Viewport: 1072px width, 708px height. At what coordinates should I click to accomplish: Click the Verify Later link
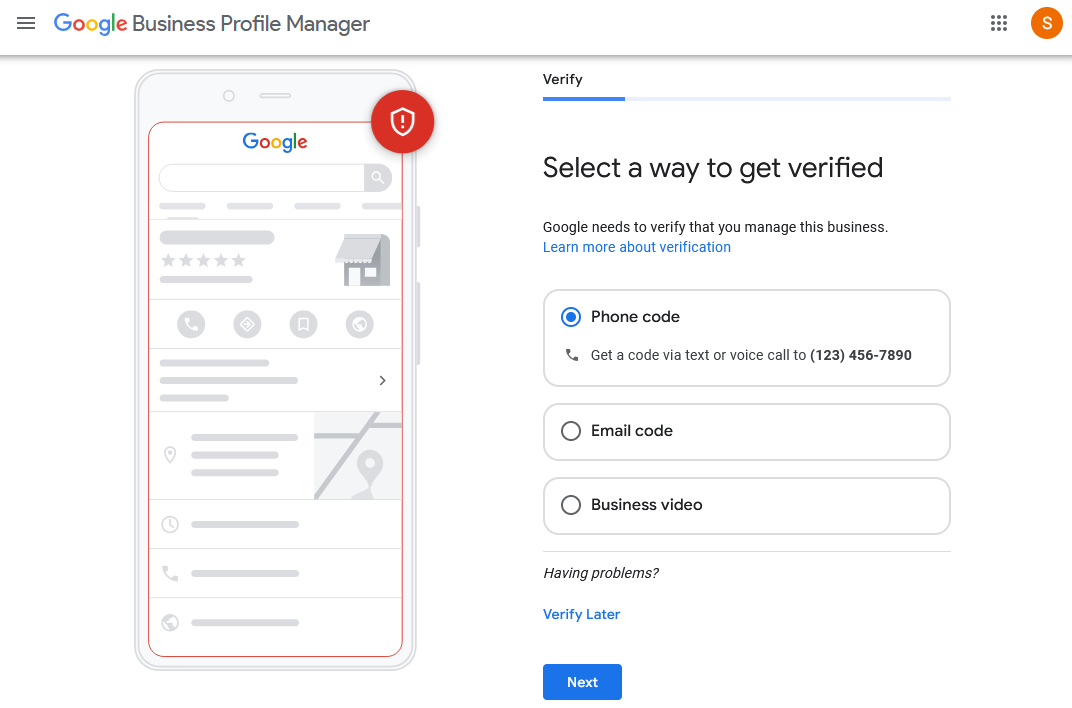pos(581,614)
